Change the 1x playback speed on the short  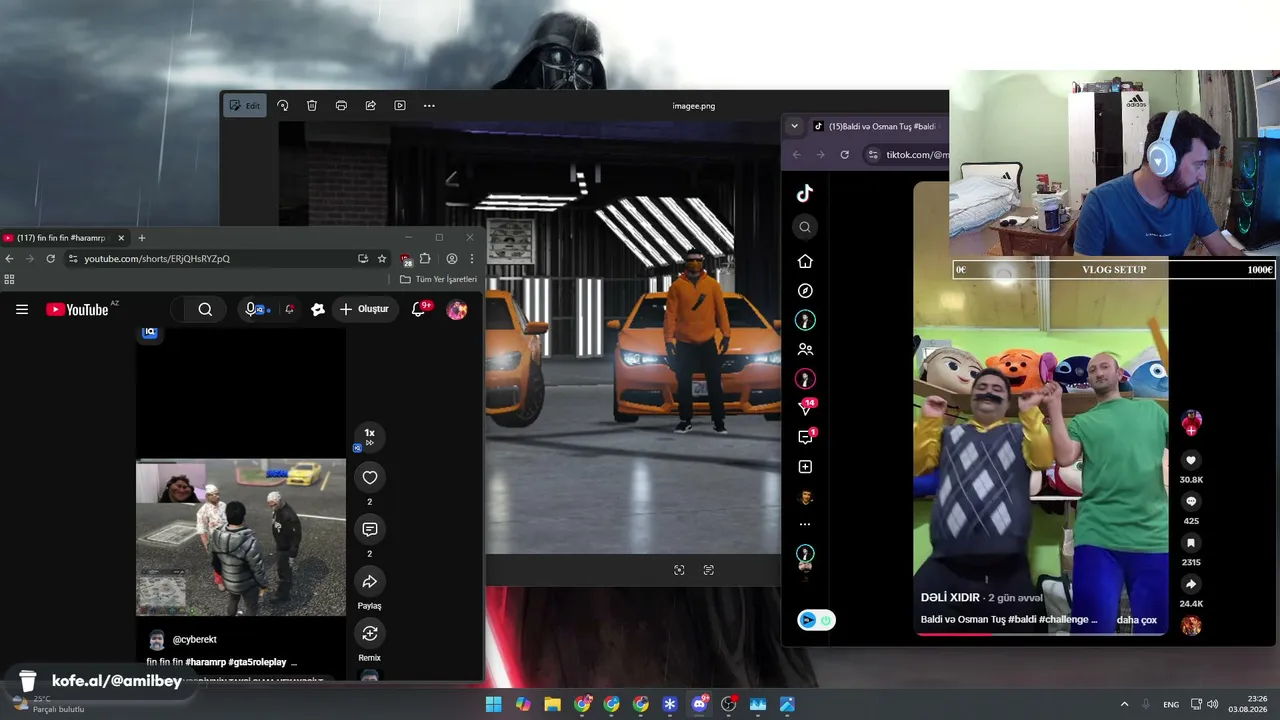(369, 437)
